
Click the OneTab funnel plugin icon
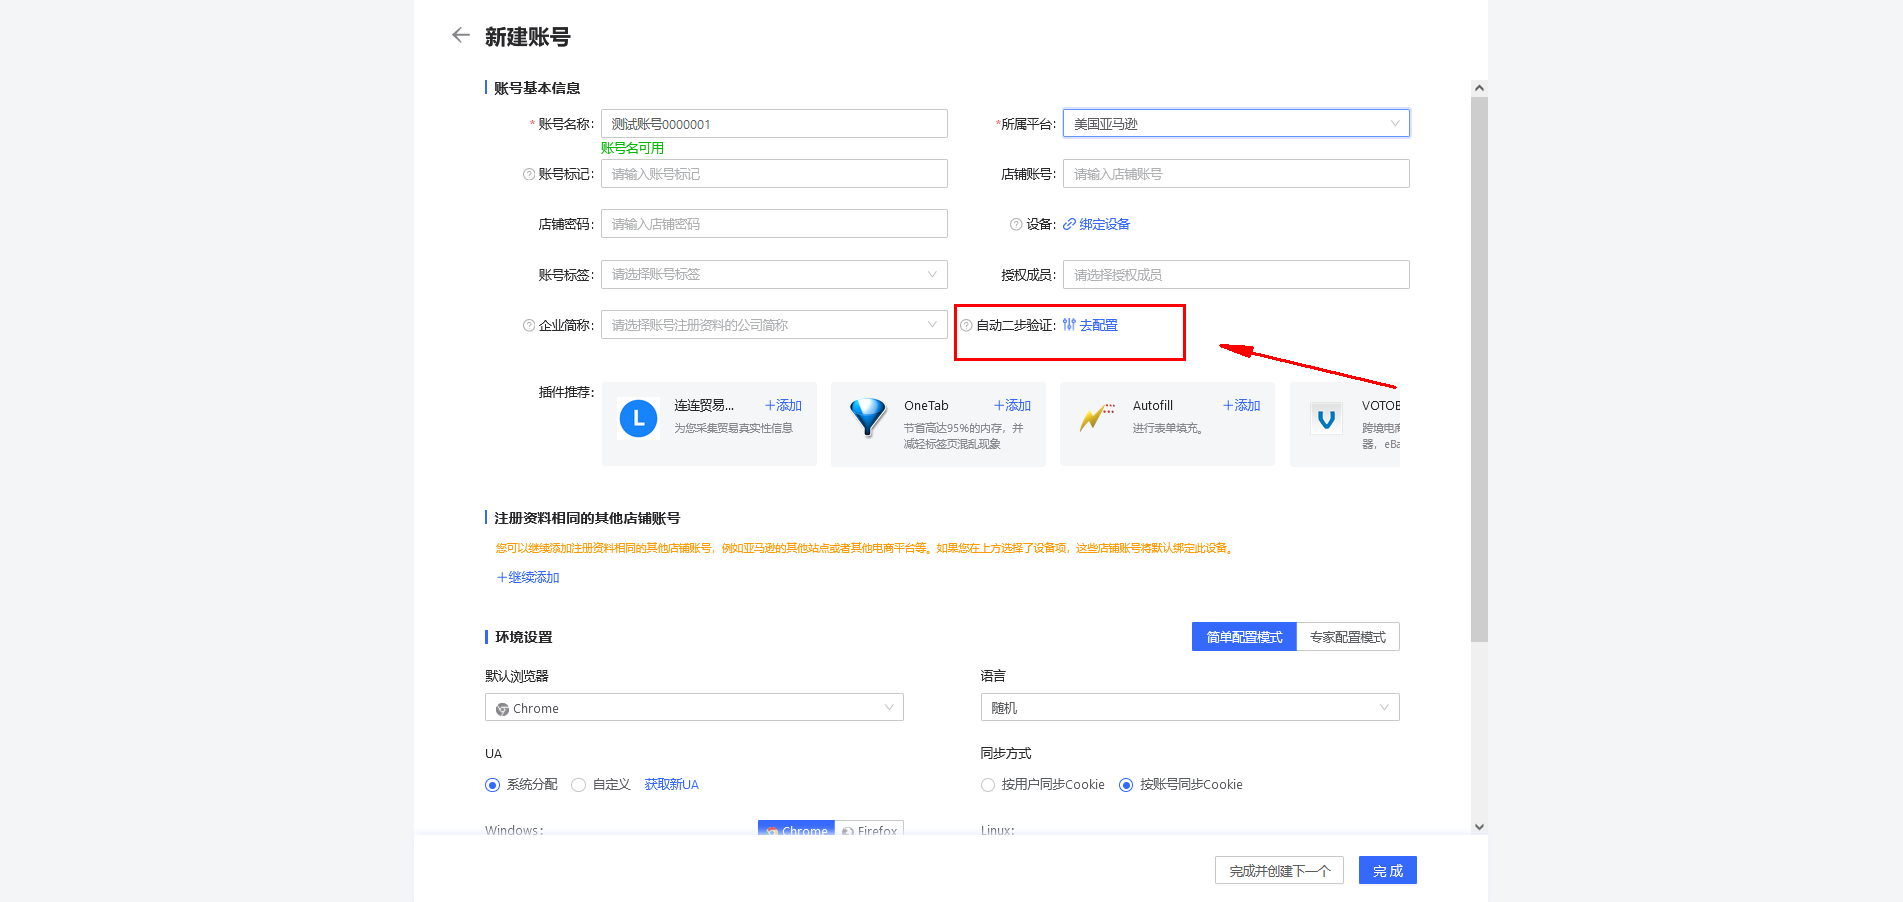867,417
